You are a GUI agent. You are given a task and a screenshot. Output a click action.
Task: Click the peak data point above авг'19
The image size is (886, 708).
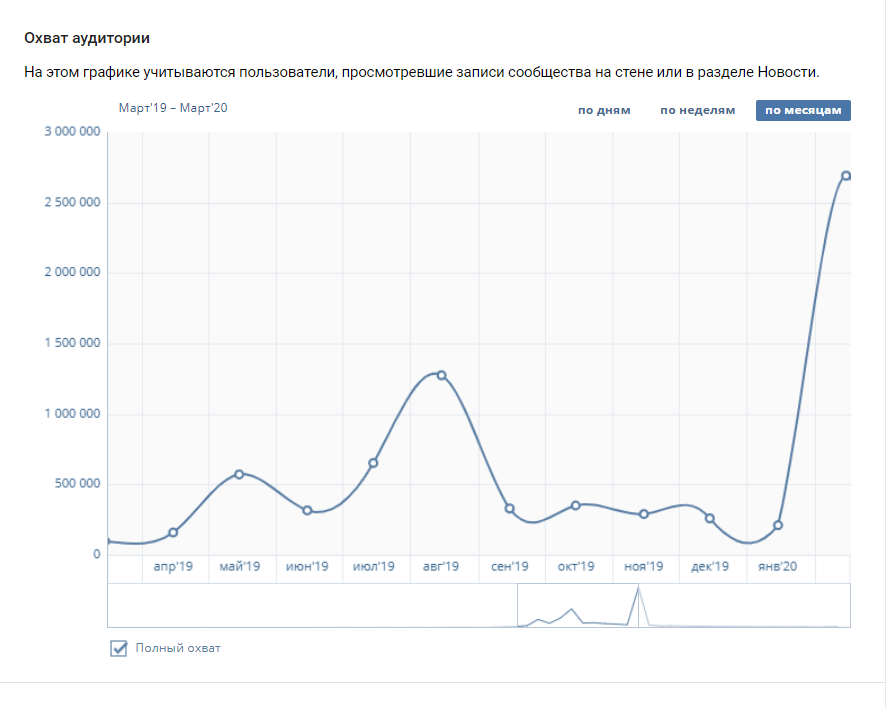(440, 374)
